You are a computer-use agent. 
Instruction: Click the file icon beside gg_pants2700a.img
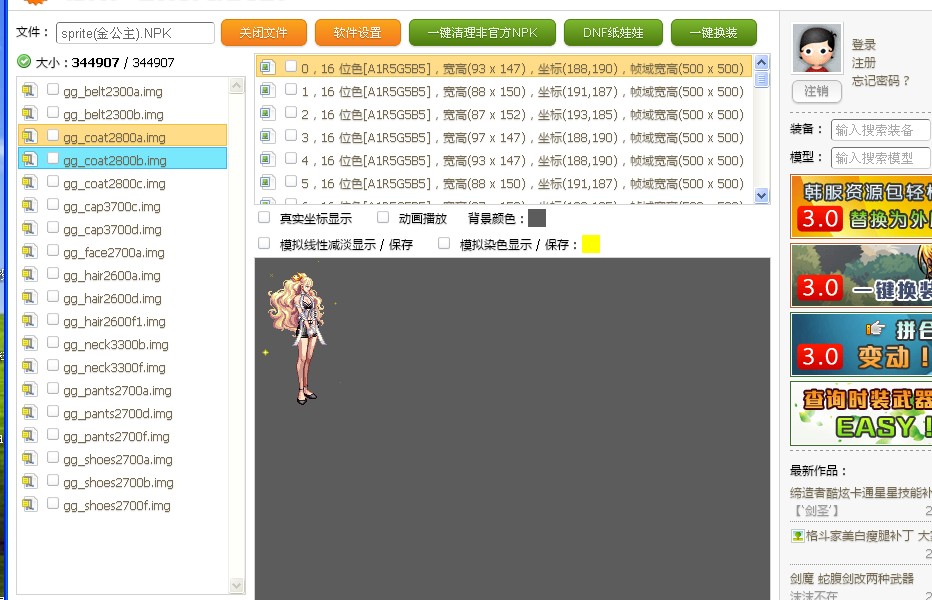coord(29,389)
